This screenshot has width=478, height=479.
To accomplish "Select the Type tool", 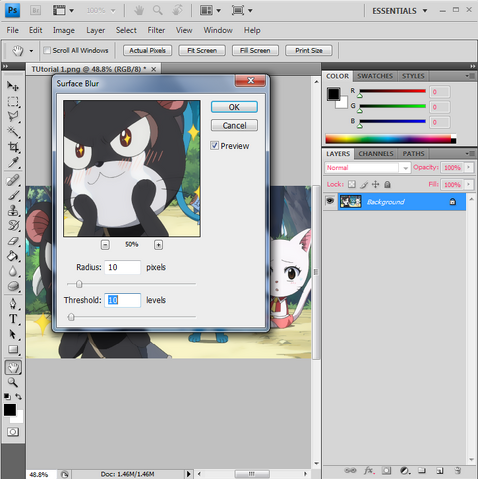I will tap(13, 319).
